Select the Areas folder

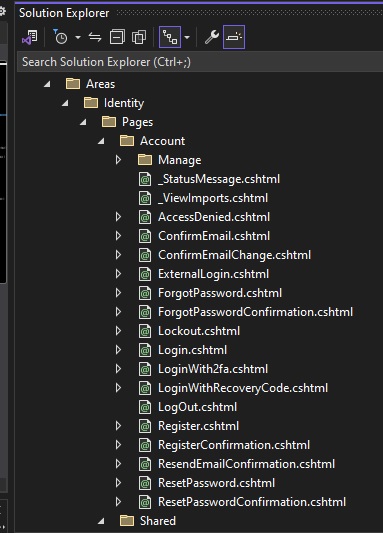100,84
